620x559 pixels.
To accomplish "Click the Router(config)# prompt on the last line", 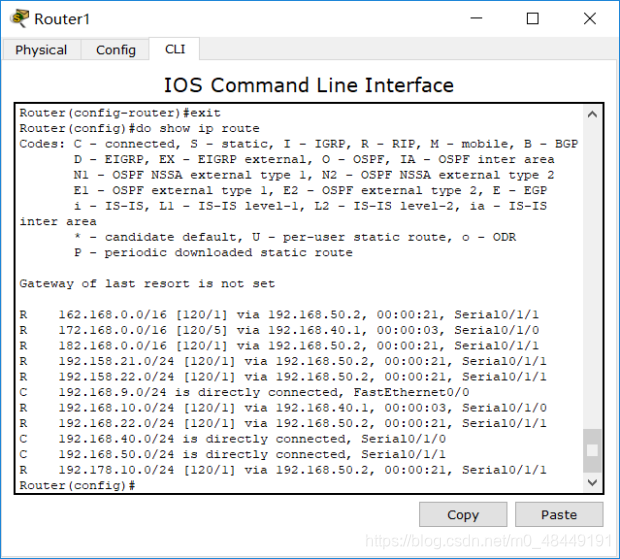I will click(78, 485).
